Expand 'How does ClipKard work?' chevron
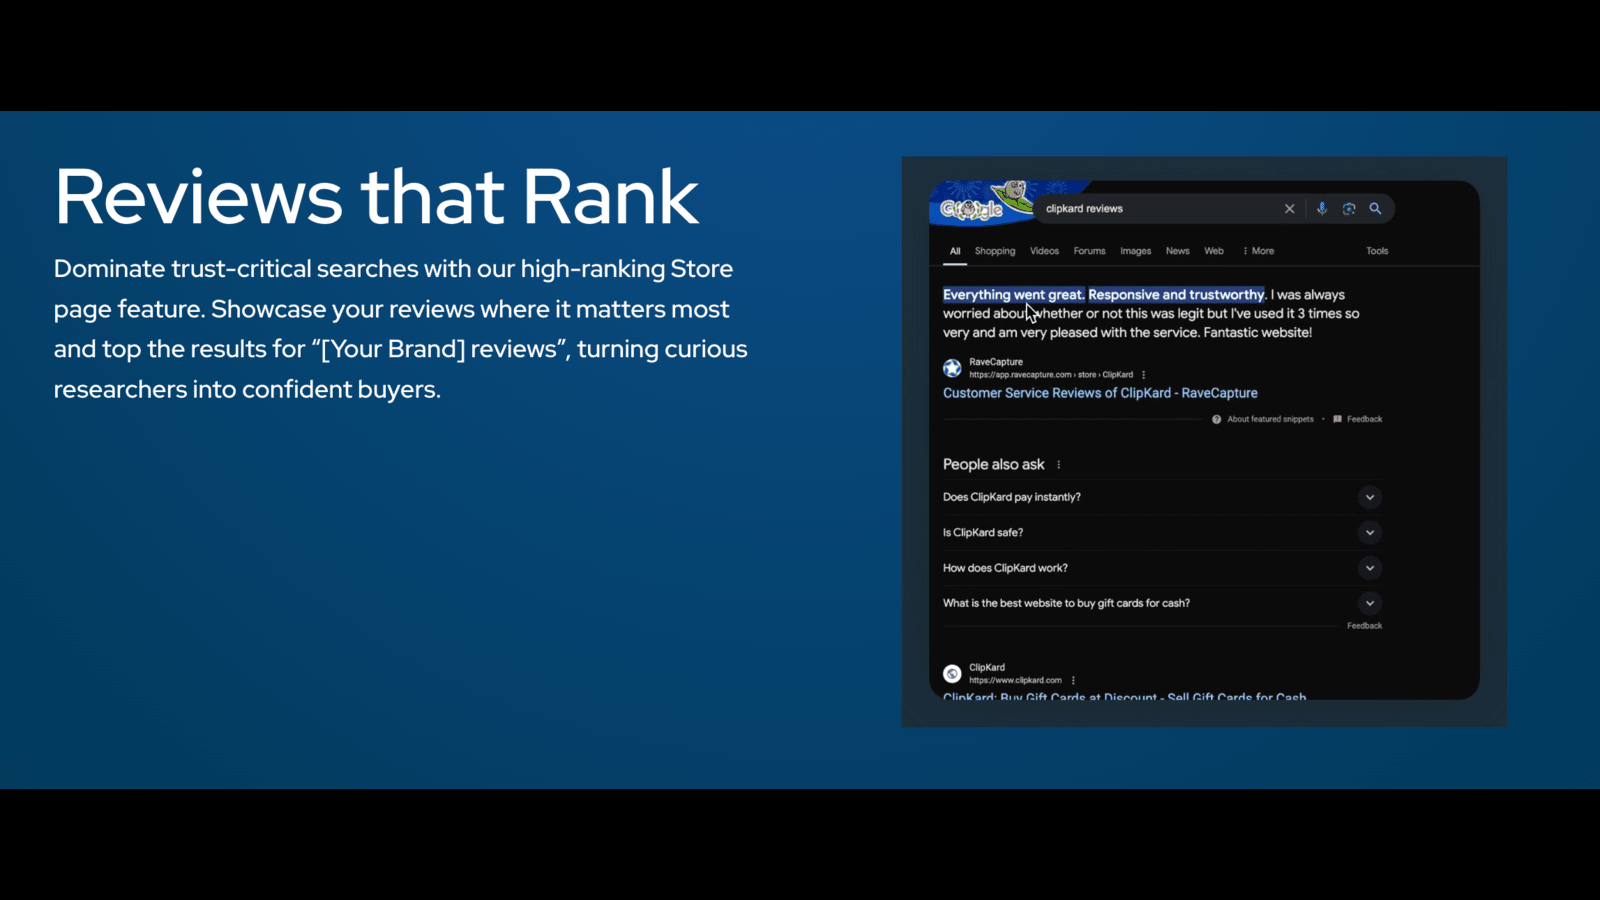 pyautogui.click(x=1370, y=568)
